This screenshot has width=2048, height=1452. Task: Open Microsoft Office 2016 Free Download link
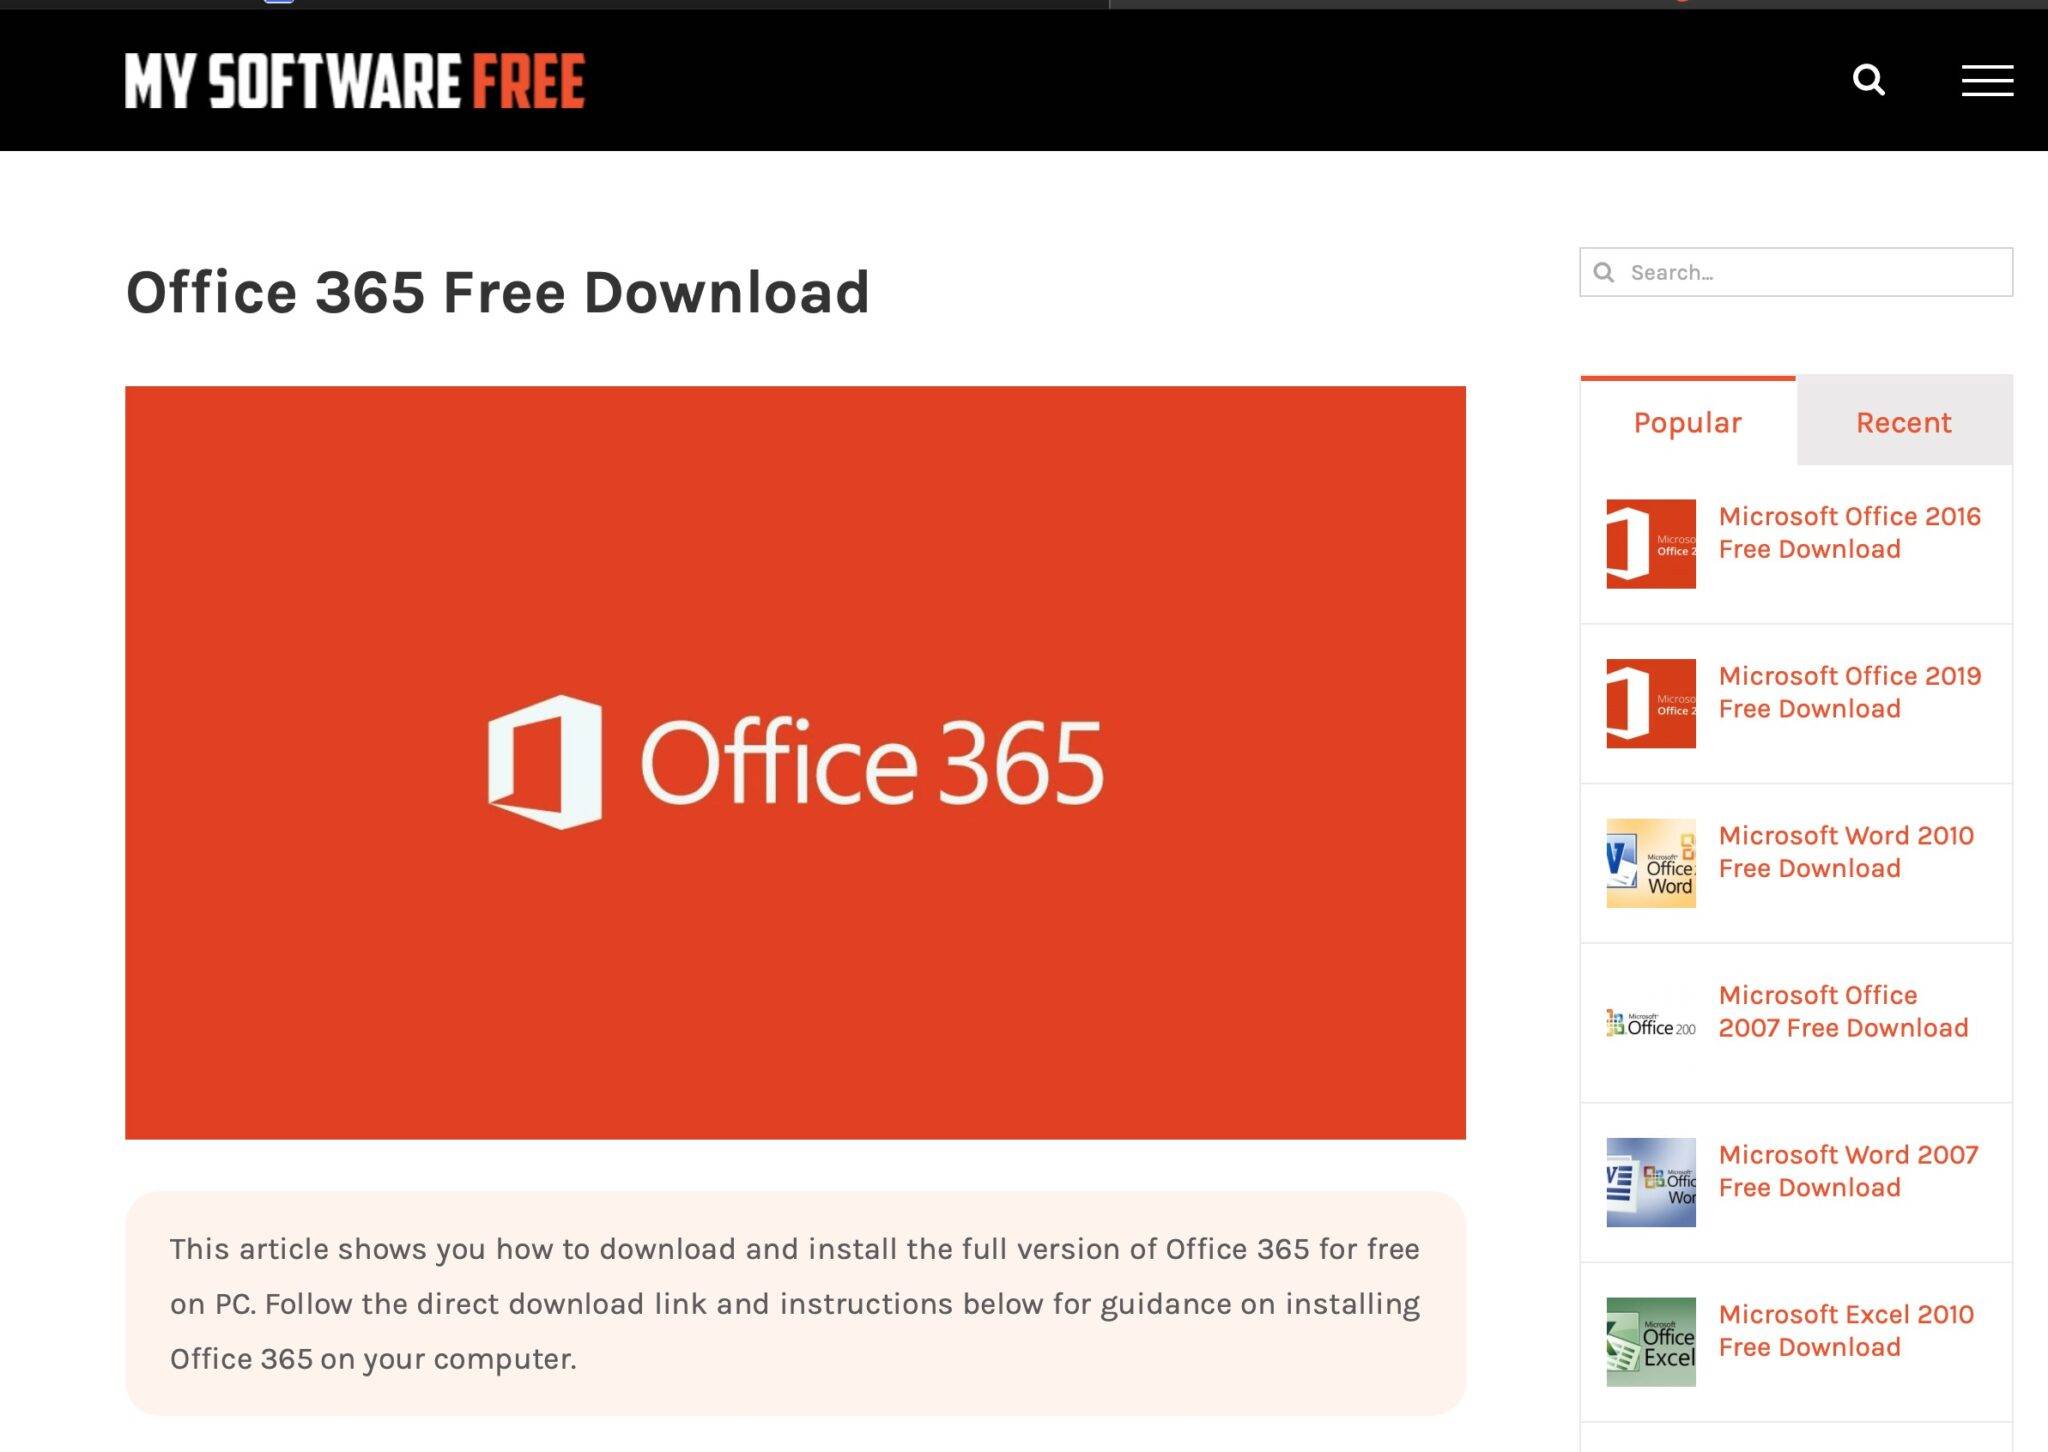[1850, 533]
